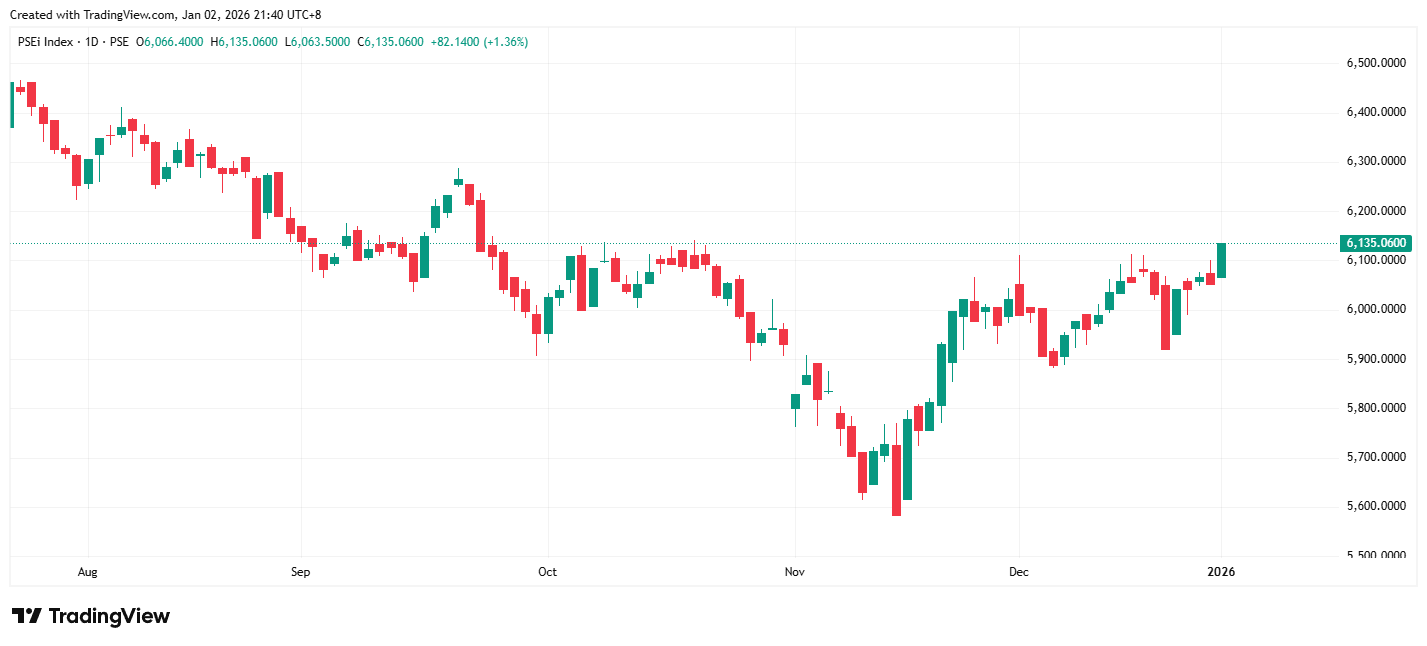Click the high value H6,135.0600

pos(245,42)
